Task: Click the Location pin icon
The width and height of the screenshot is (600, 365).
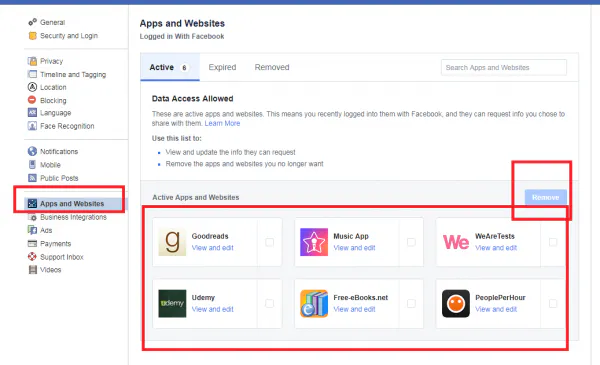Action: [x=33, y=87]
